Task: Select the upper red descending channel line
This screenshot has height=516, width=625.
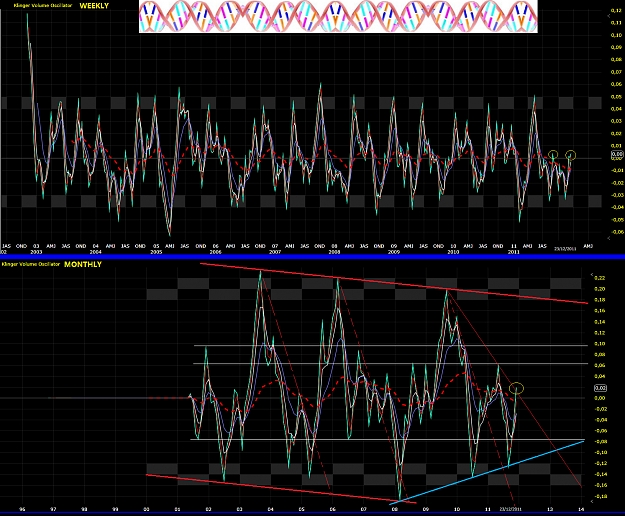Action: (x=393, y=283)
